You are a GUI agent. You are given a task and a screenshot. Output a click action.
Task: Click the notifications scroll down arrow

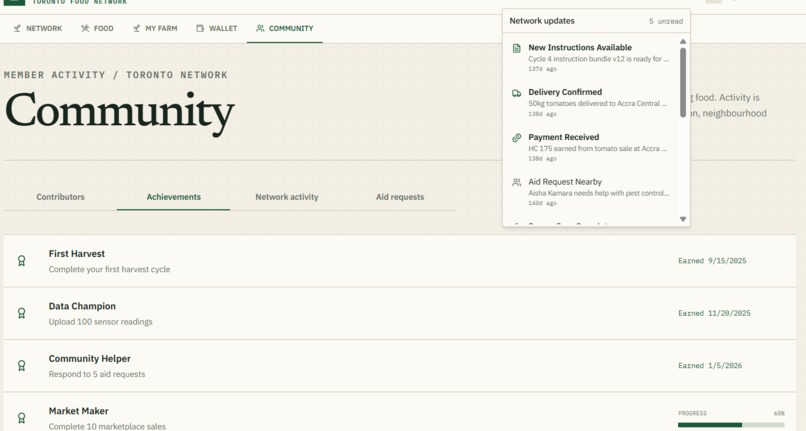683,219
